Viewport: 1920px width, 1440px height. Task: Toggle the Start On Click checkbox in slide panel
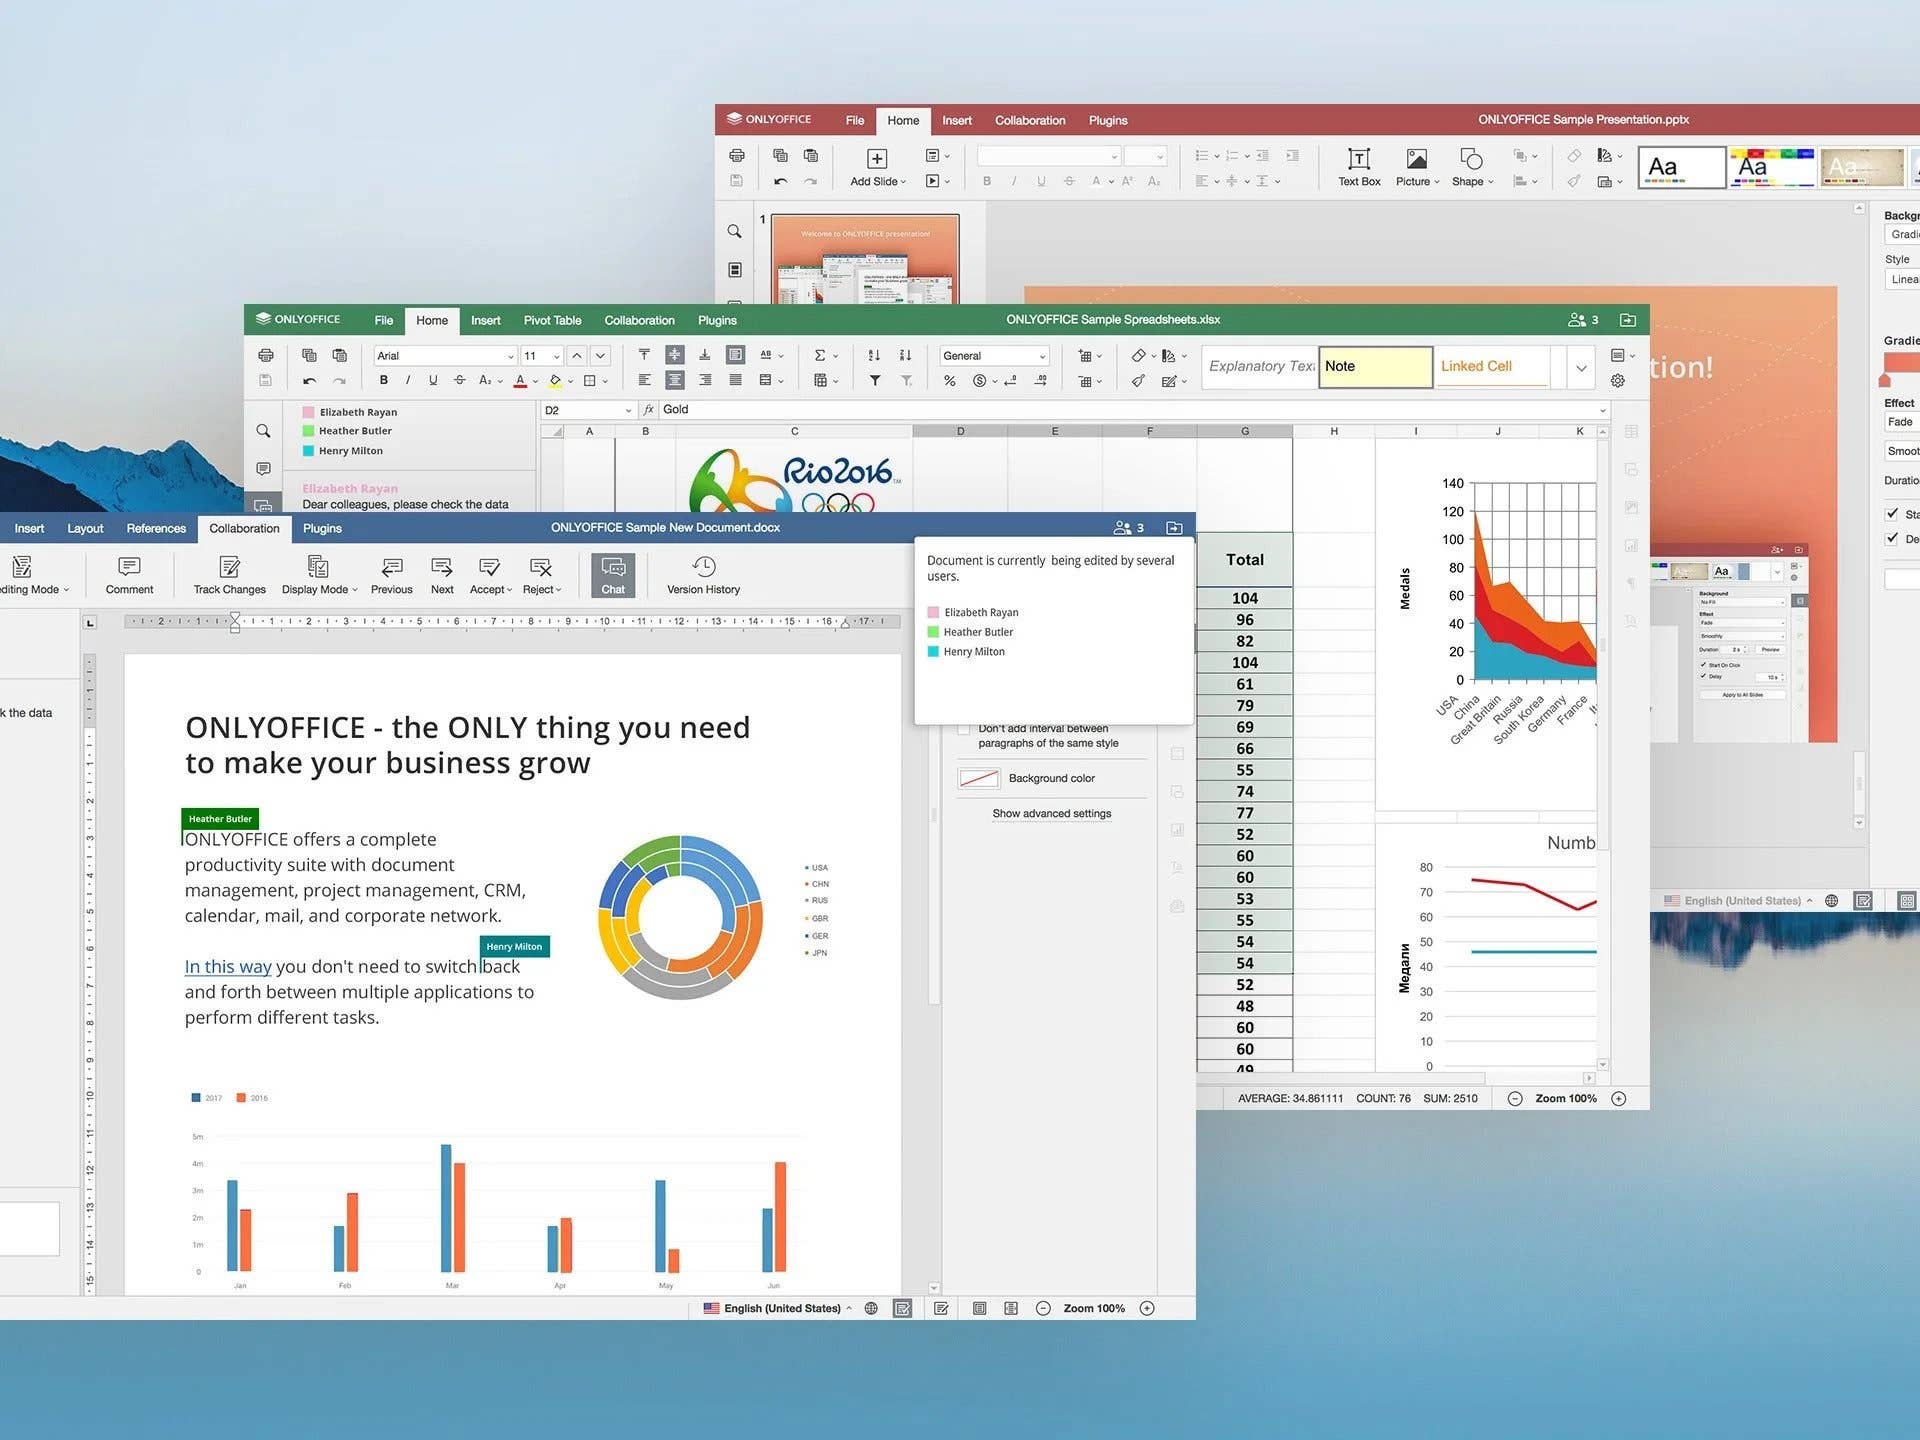tap(1891, 514)
